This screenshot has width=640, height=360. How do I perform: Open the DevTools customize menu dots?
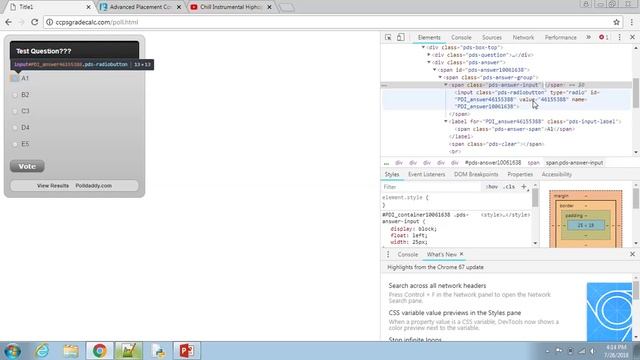coord(619,37)
